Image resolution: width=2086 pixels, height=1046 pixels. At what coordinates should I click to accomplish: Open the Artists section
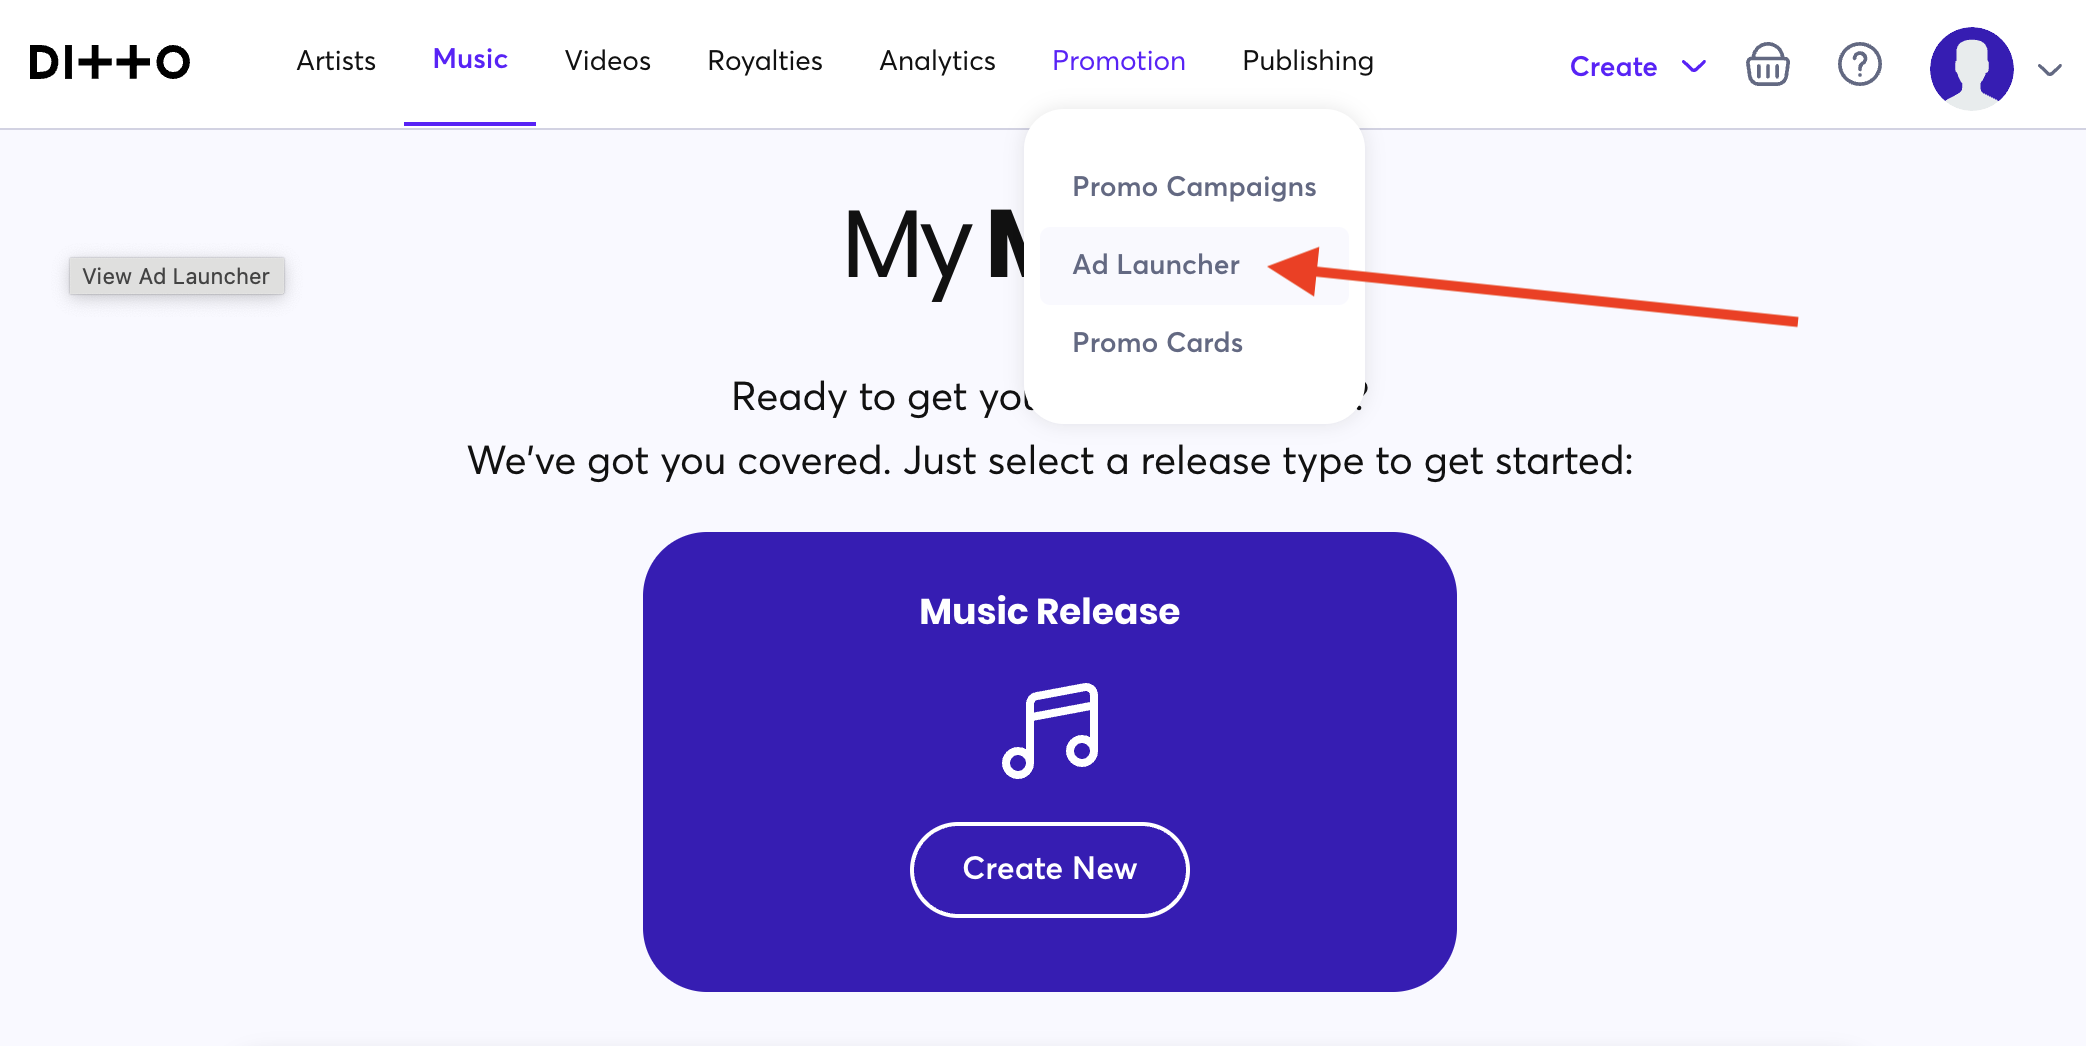click(x=335, y=61)
